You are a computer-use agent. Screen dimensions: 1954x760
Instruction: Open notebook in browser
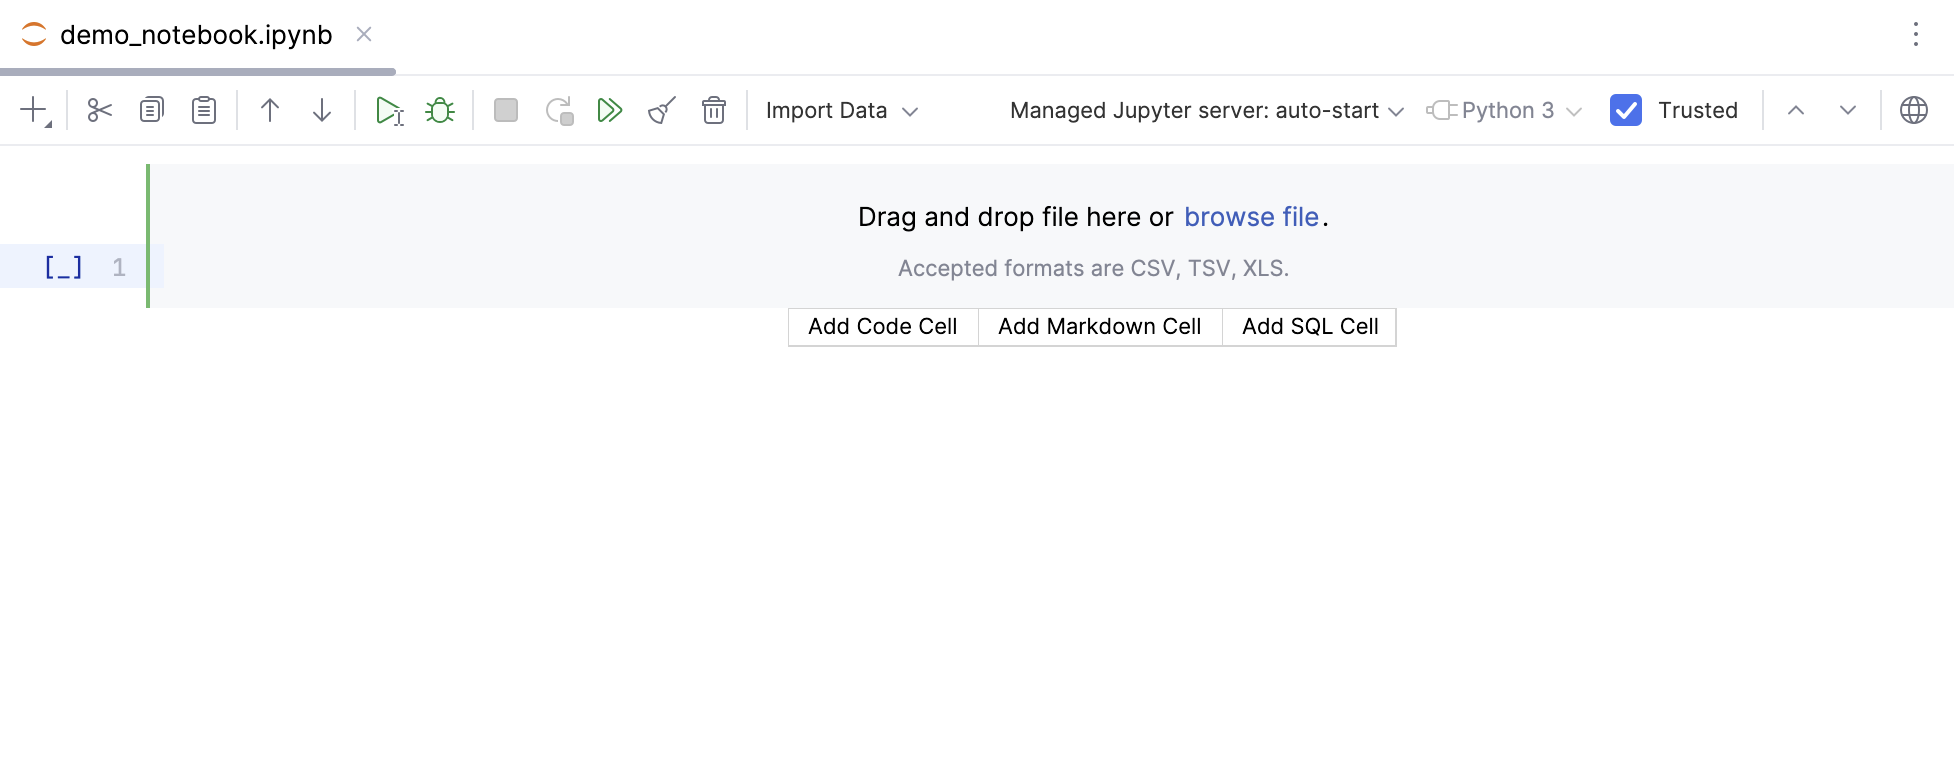coord(1915,110)
